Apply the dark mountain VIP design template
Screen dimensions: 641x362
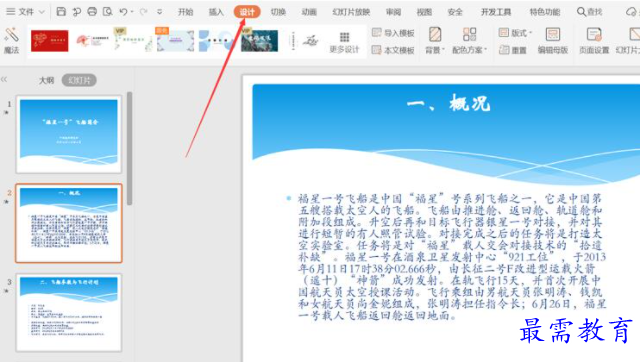coord(260,40)
